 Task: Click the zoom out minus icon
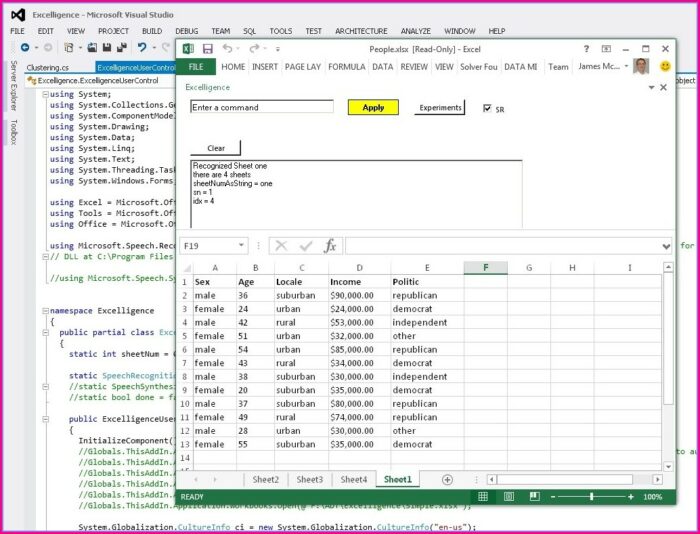click(x=553, y=496)
